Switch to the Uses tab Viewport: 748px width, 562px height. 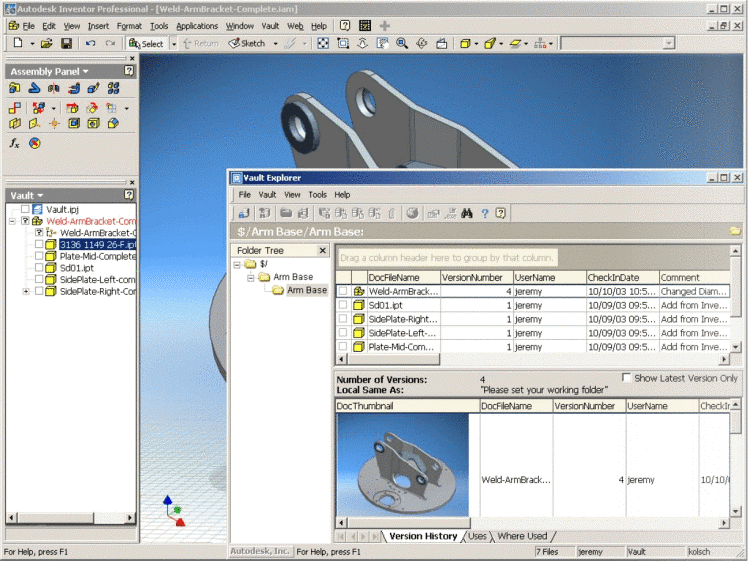[x=477, y=536]
